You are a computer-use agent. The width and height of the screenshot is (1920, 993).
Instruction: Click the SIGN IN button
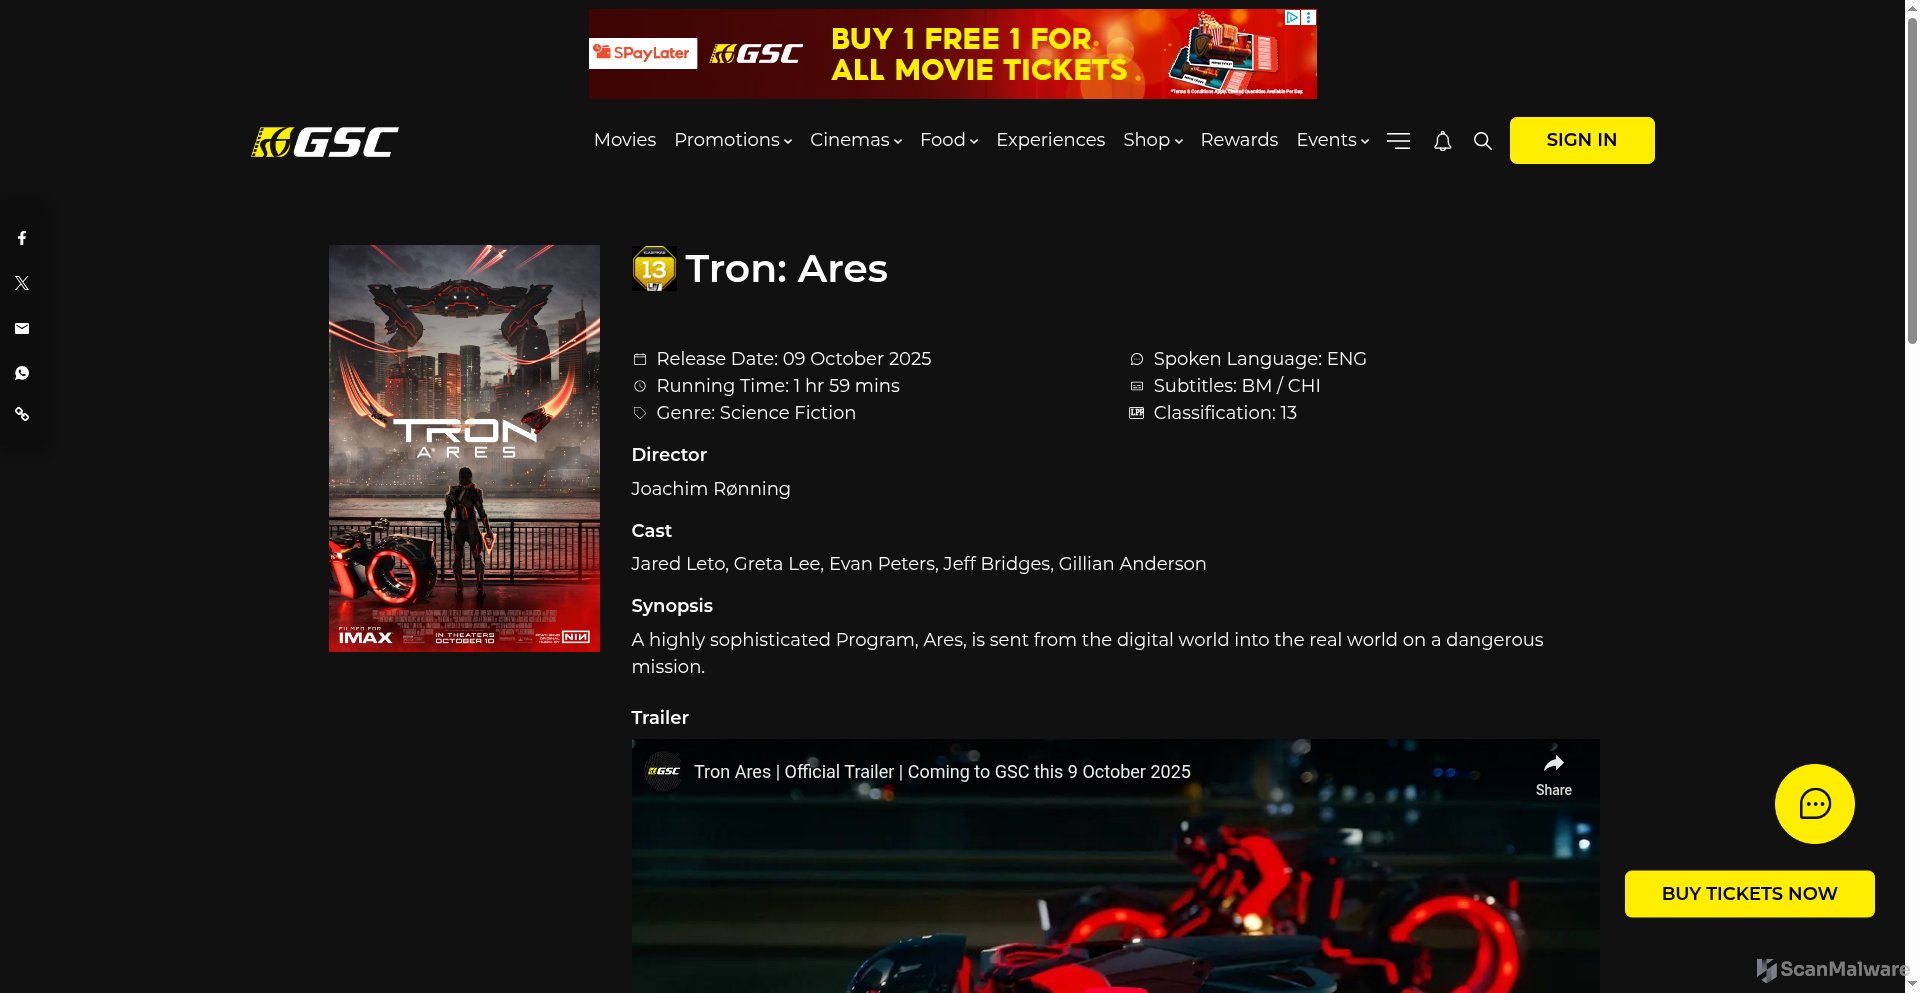(1582, 140)
